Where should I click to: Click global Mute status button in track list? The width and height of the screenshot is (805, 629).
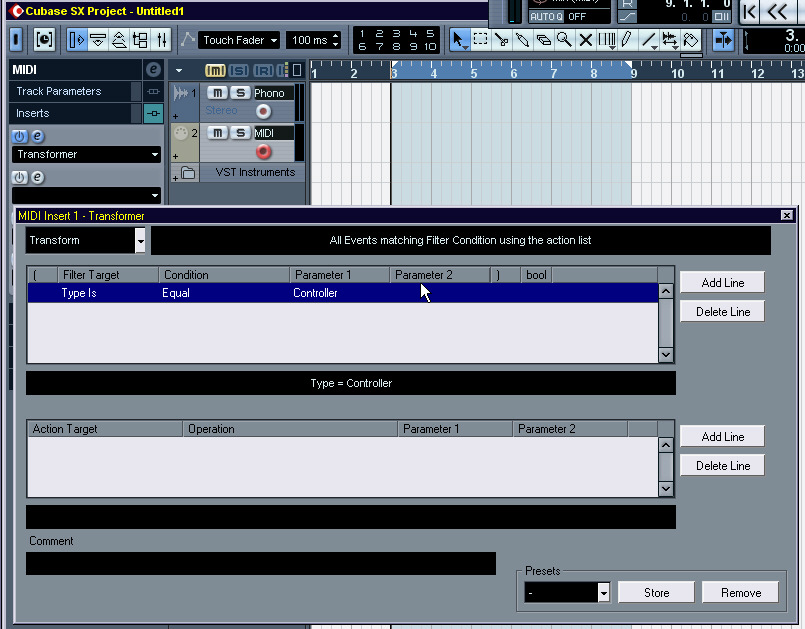tap(215, 70)
